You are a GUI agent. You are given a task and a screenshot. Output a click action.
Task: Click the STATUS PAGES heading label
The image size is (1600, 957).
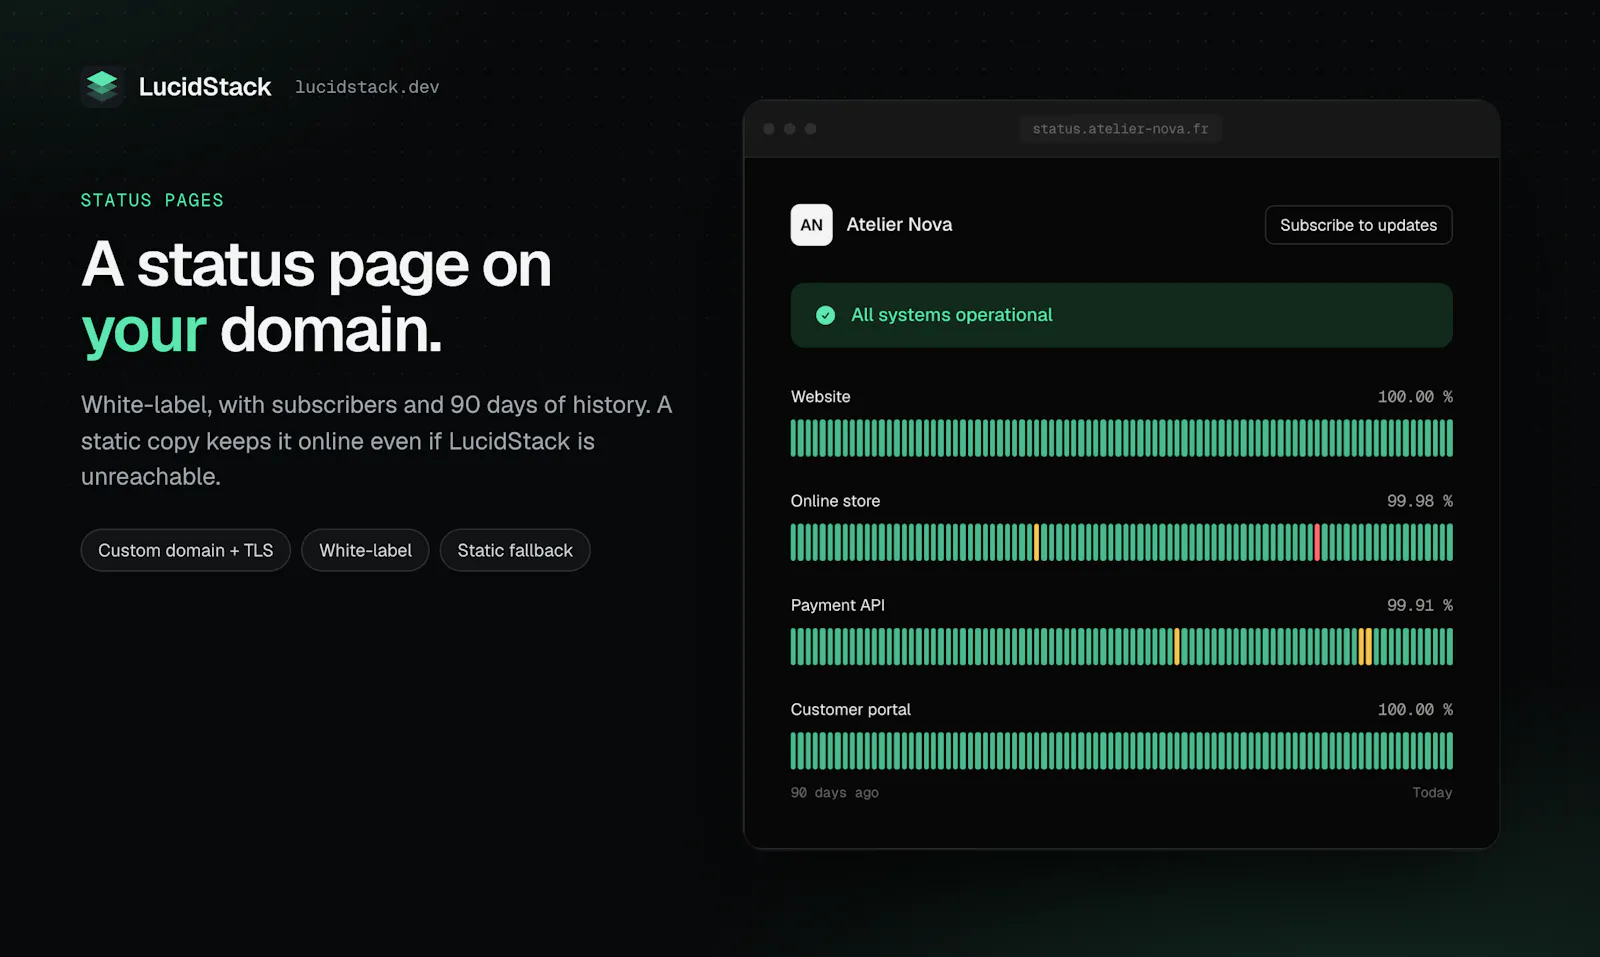[x=152, y=200]
